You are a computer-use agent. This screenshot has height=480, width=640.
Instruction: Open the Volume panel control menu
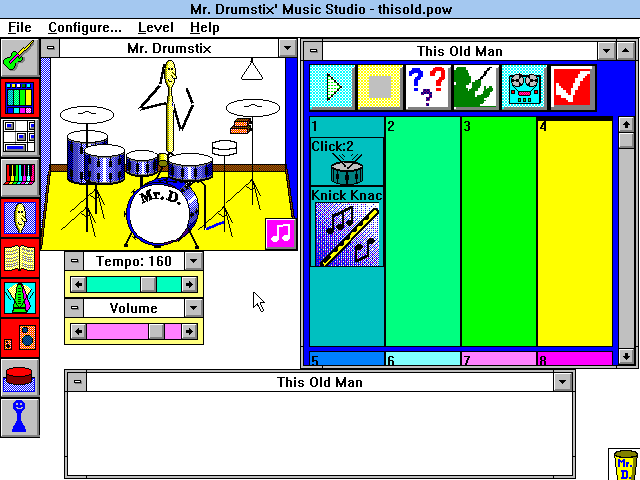(x=74, y=308)
